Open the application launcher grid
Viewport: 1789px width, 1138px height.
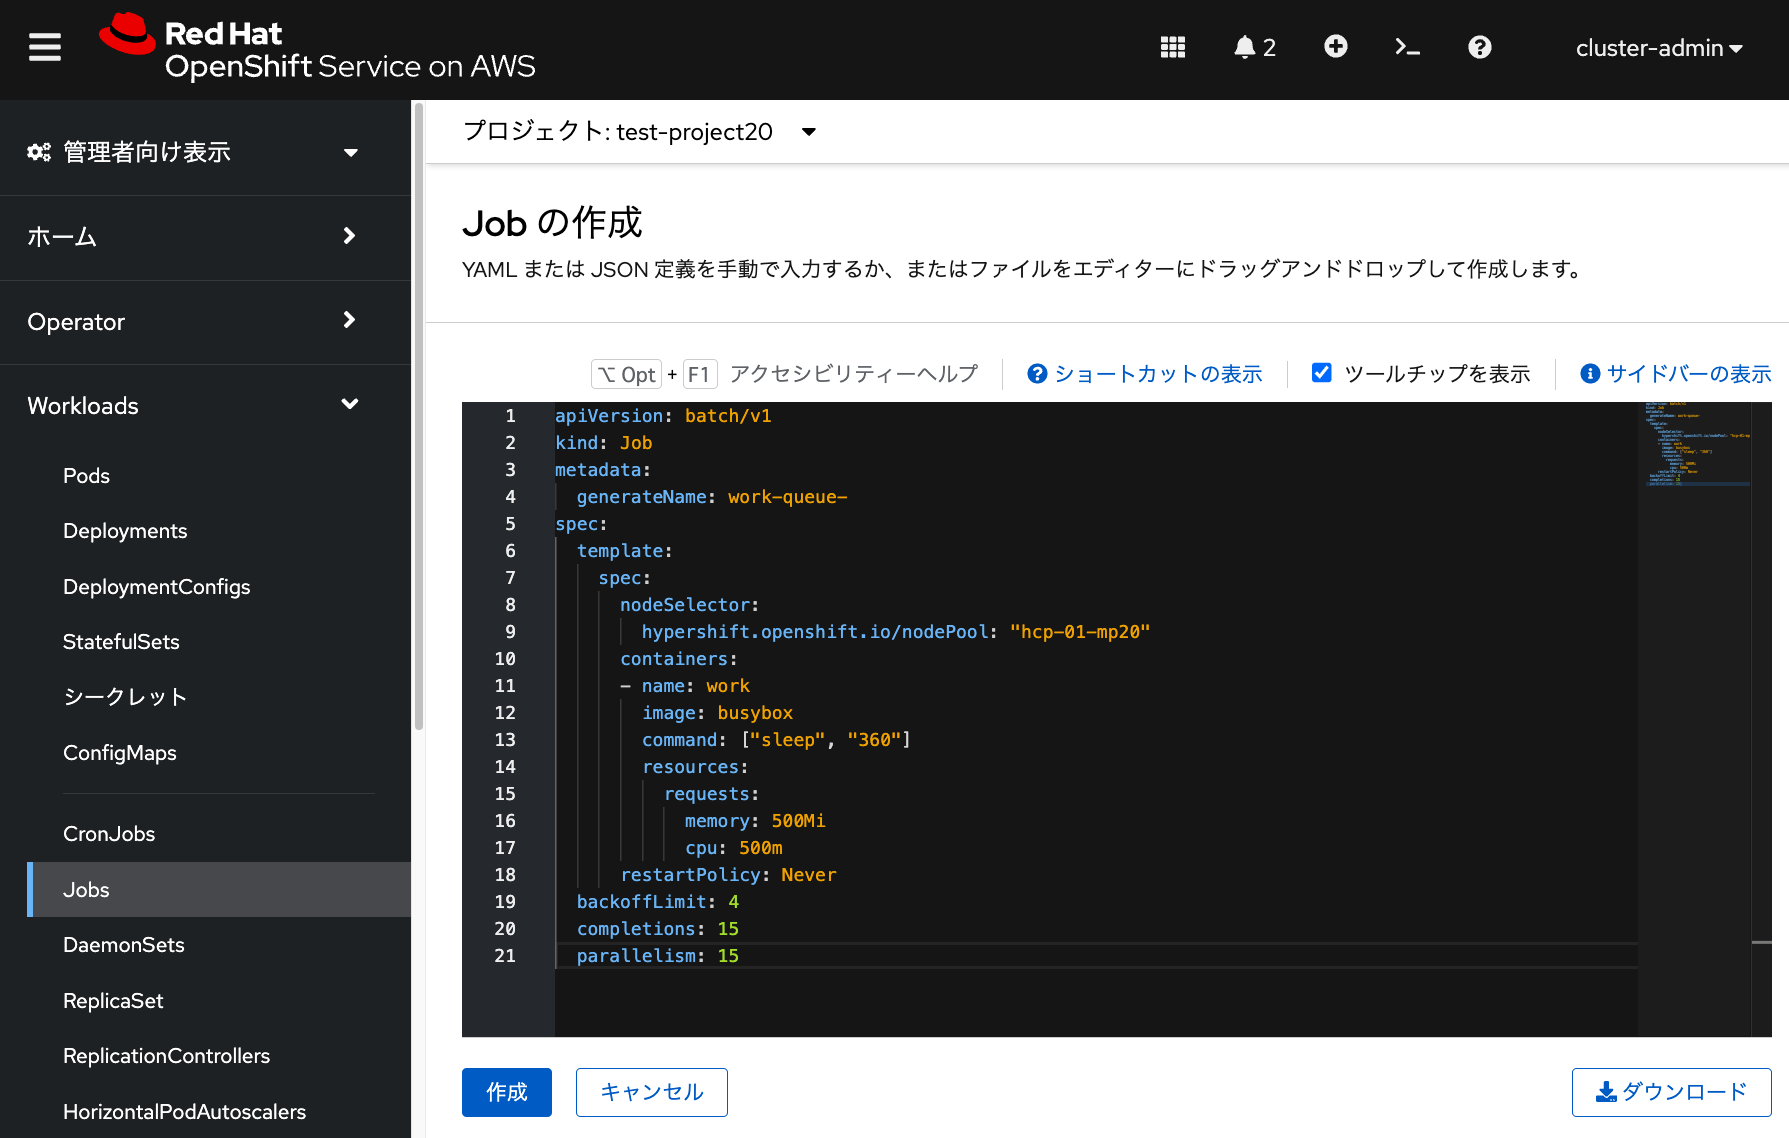pos(1172,47)
